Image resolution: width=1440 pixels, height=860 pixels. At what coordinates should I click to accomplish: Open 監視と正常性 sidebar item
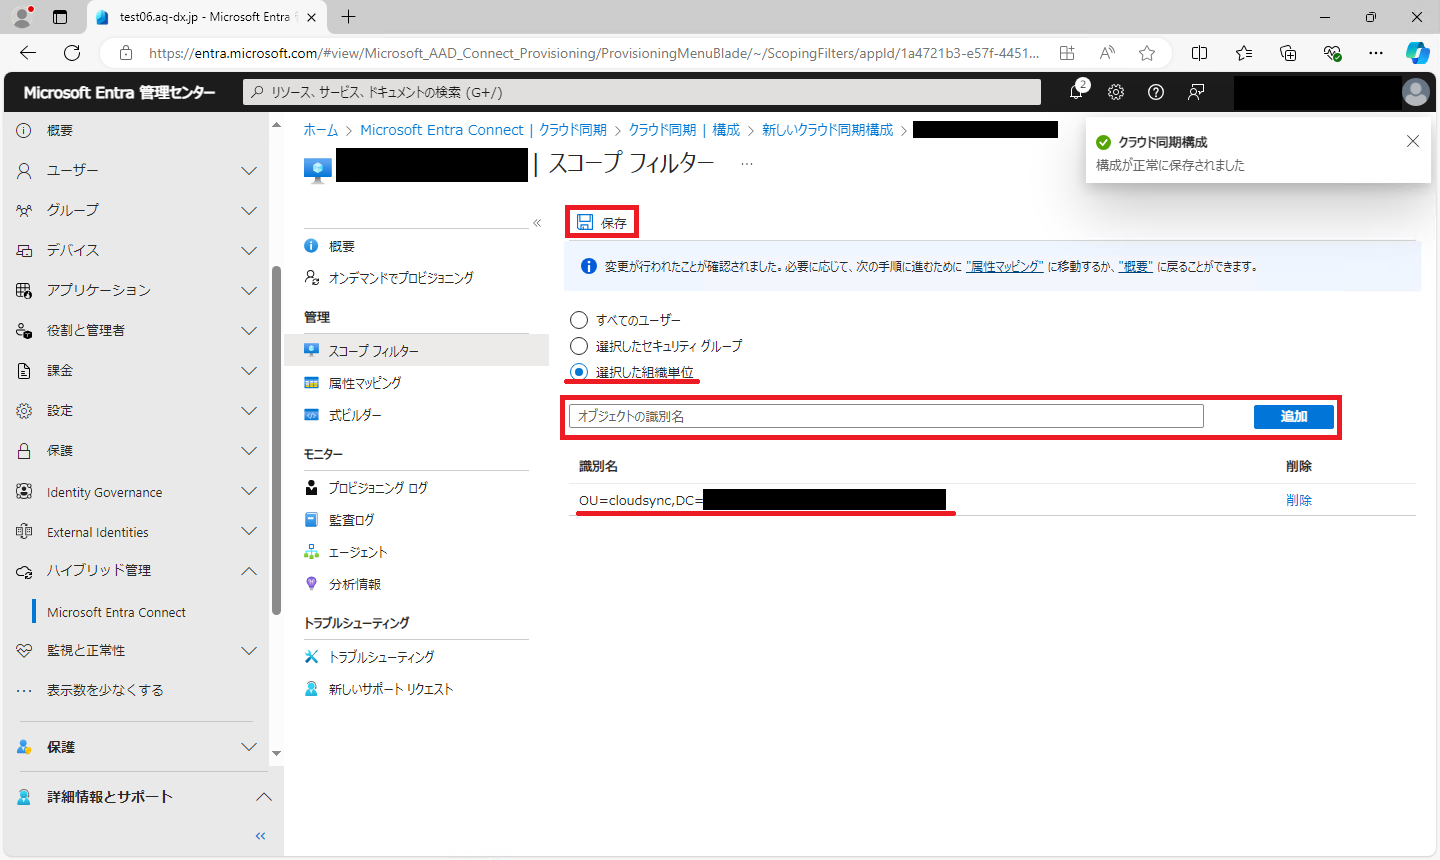pos(86,650)
